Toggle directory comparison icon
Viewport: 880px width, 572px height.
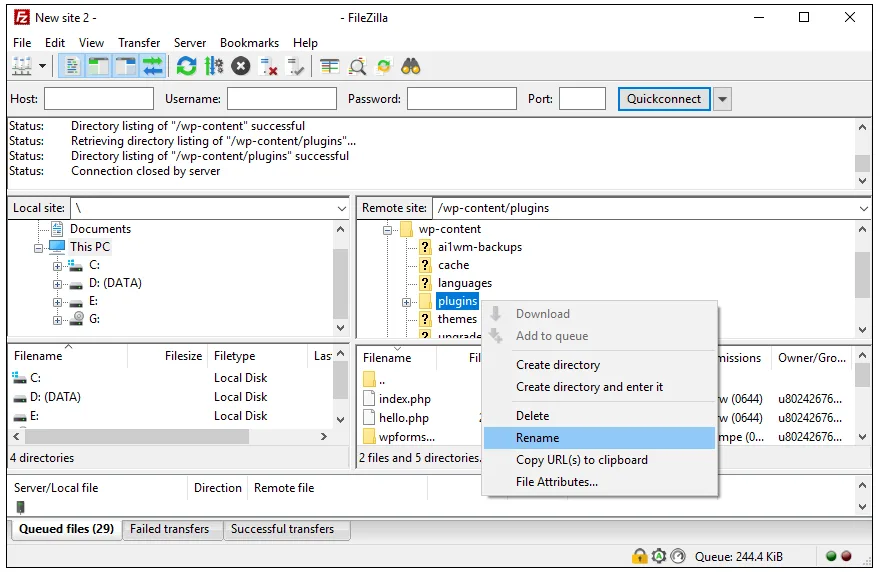[x=358, y=66]
